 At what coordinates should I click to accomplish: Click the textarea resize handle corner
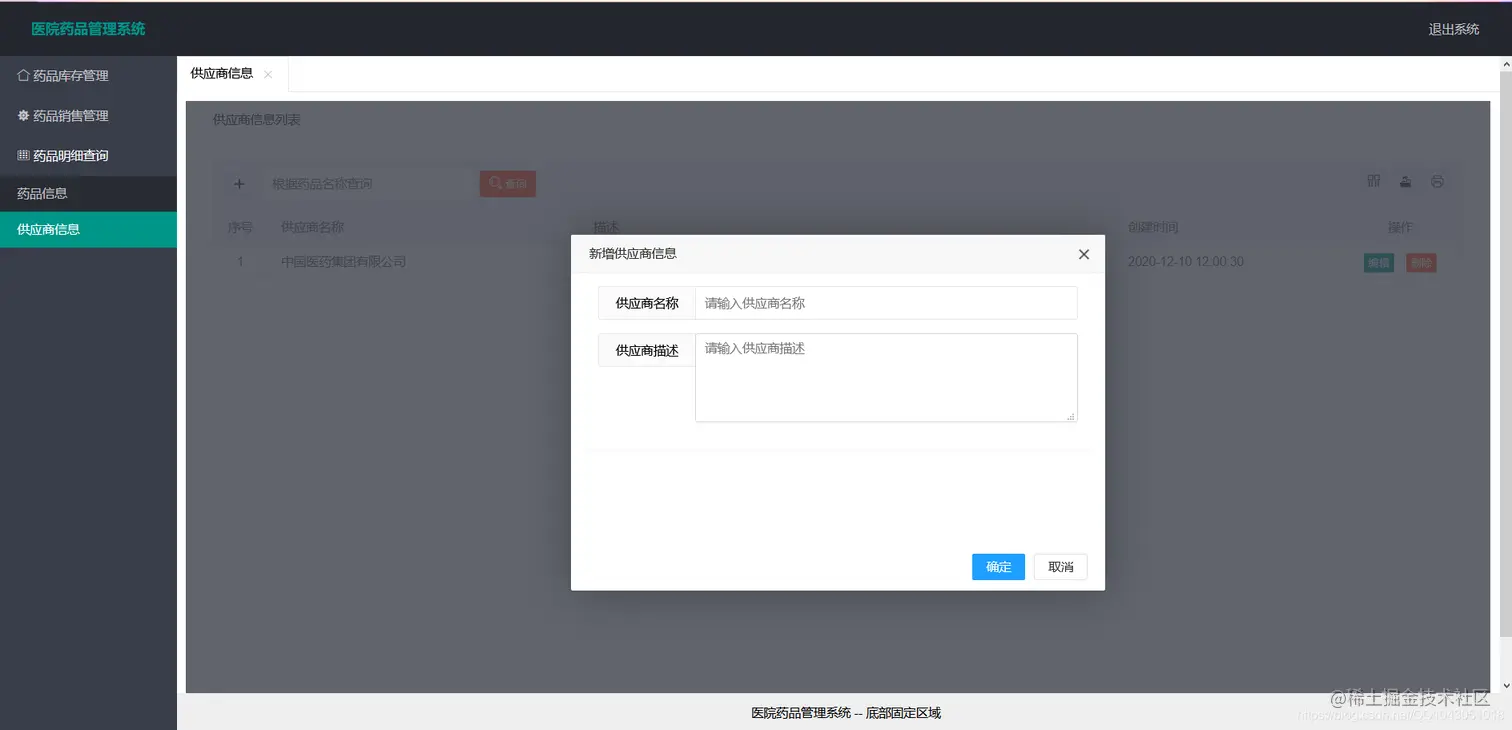coord(1071,415)
